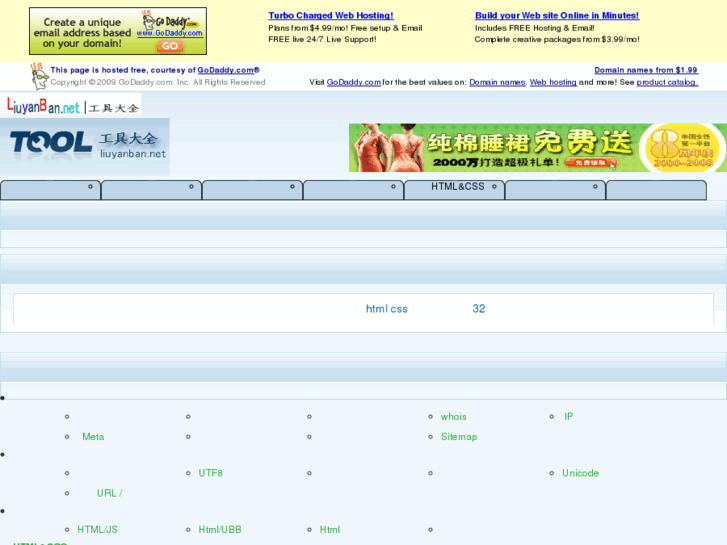Open the green nightgown advertisement banner
The image size is (727, 545).
(538, 147)
